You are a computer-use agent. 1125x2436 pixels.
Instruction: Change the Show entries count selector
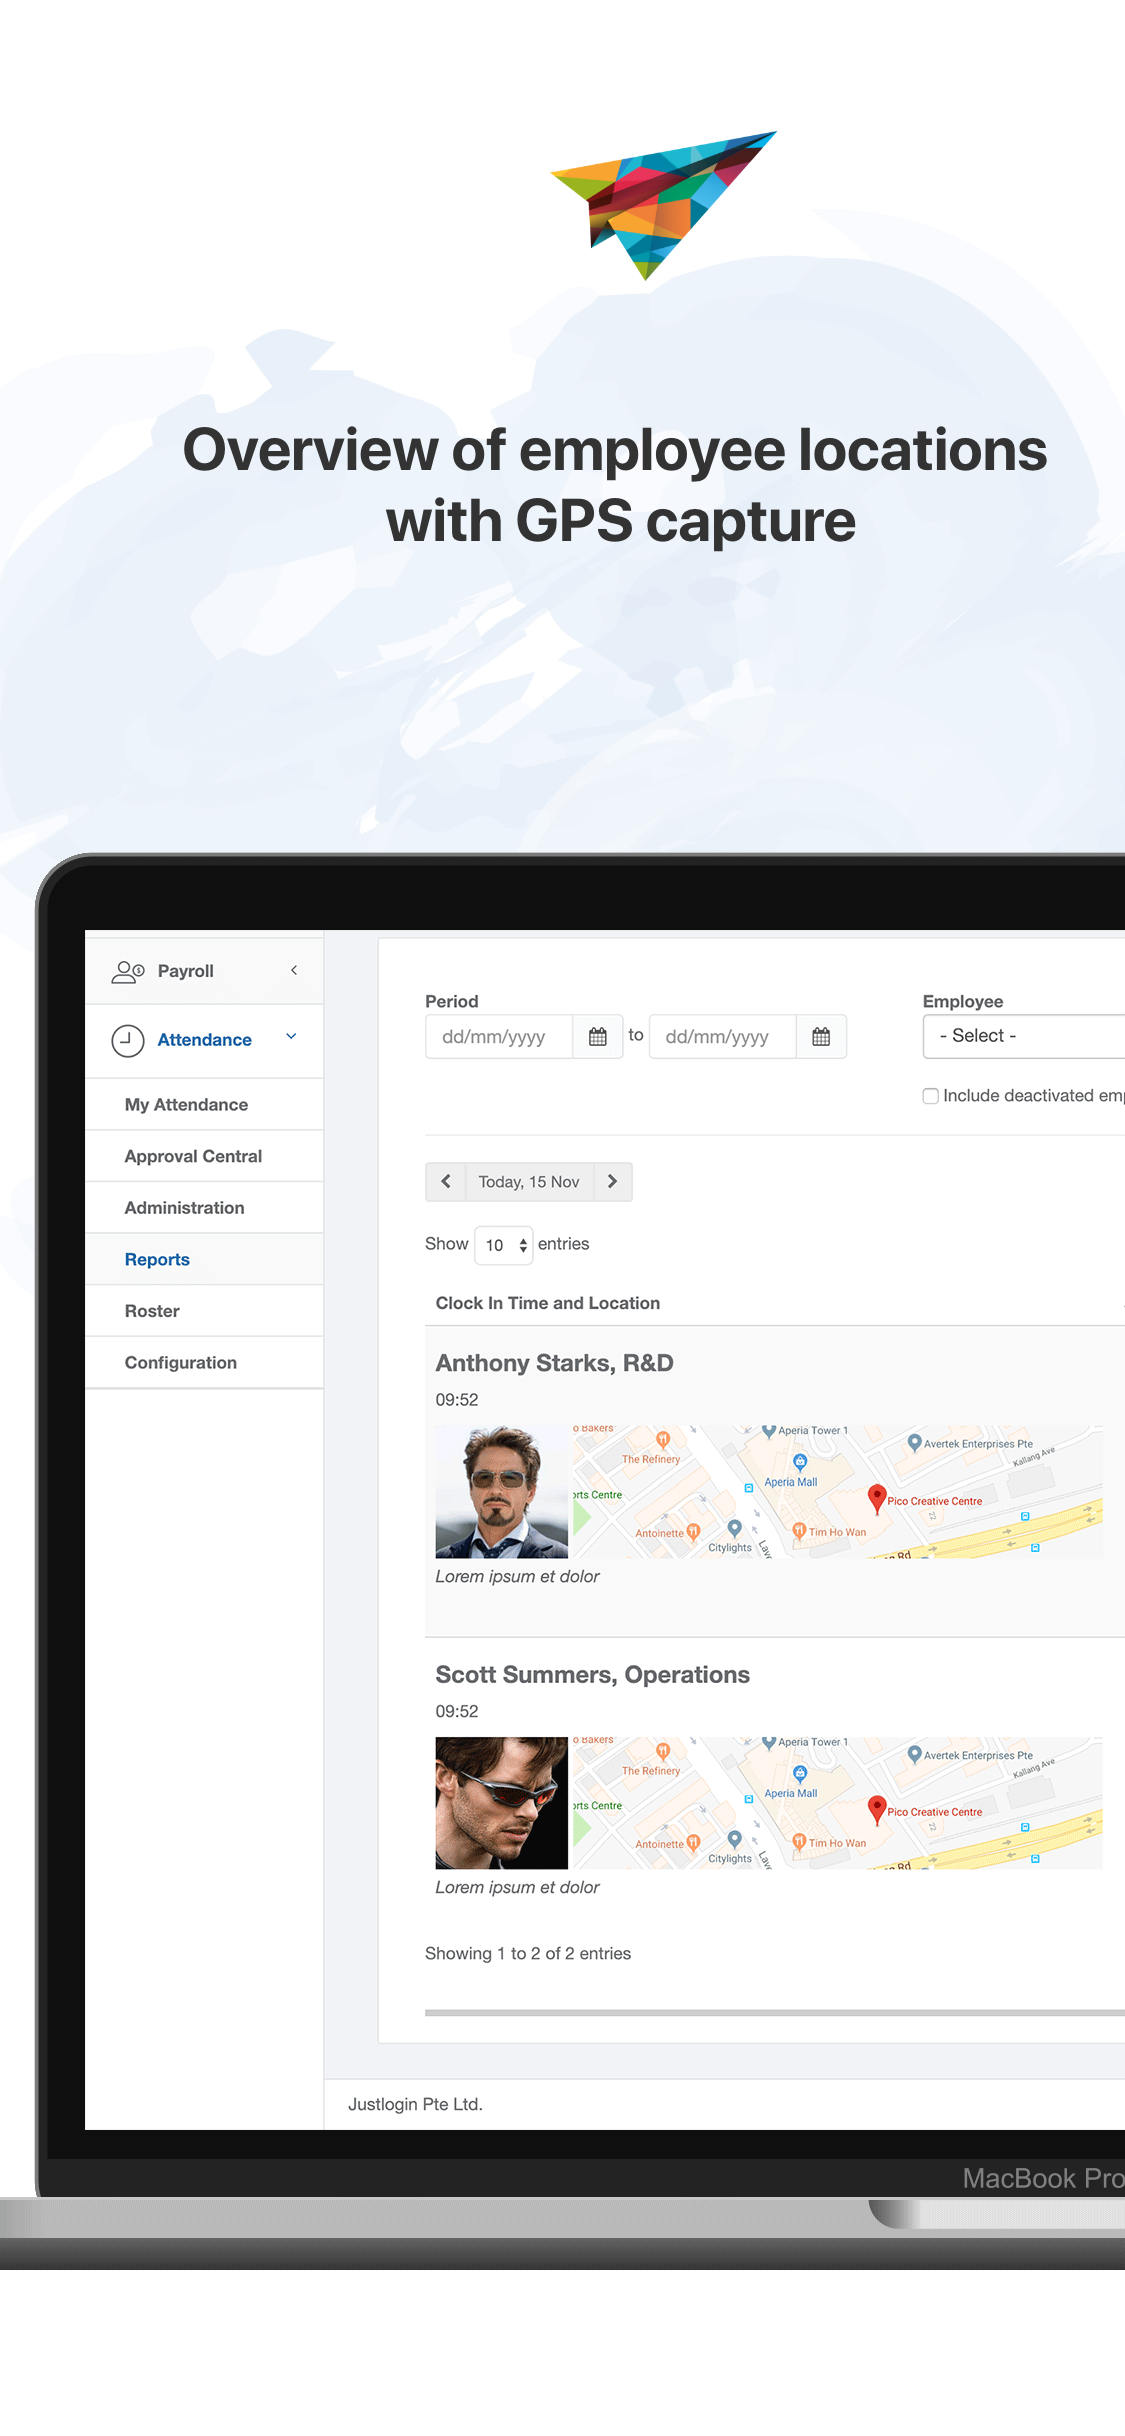503,1245
